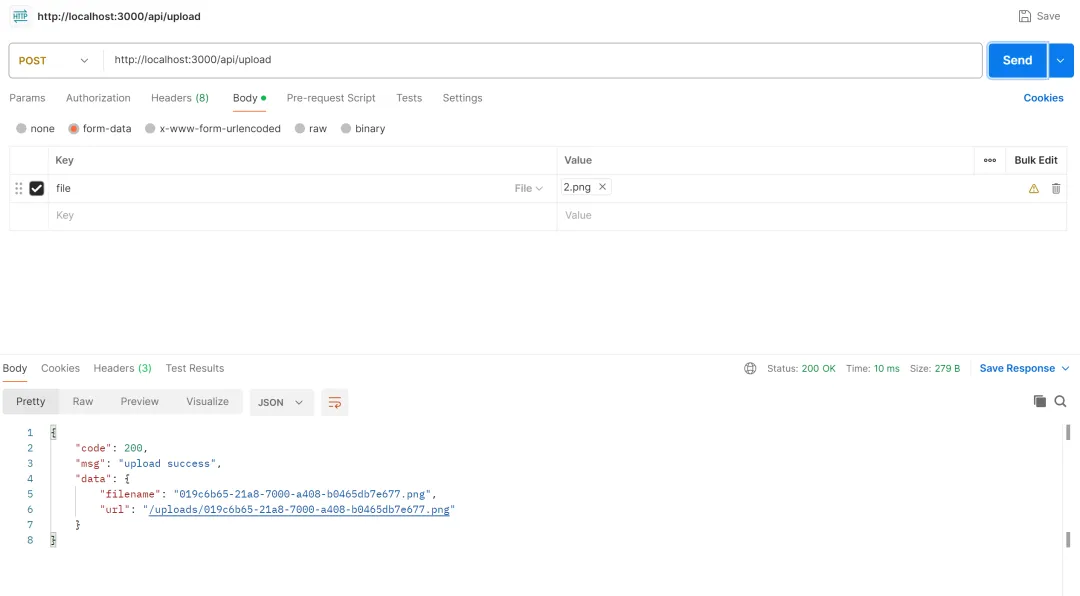Viewport: 1080px width, 596px height.
Task: Select the binary body type radio
Action: [x=346, y=128]
